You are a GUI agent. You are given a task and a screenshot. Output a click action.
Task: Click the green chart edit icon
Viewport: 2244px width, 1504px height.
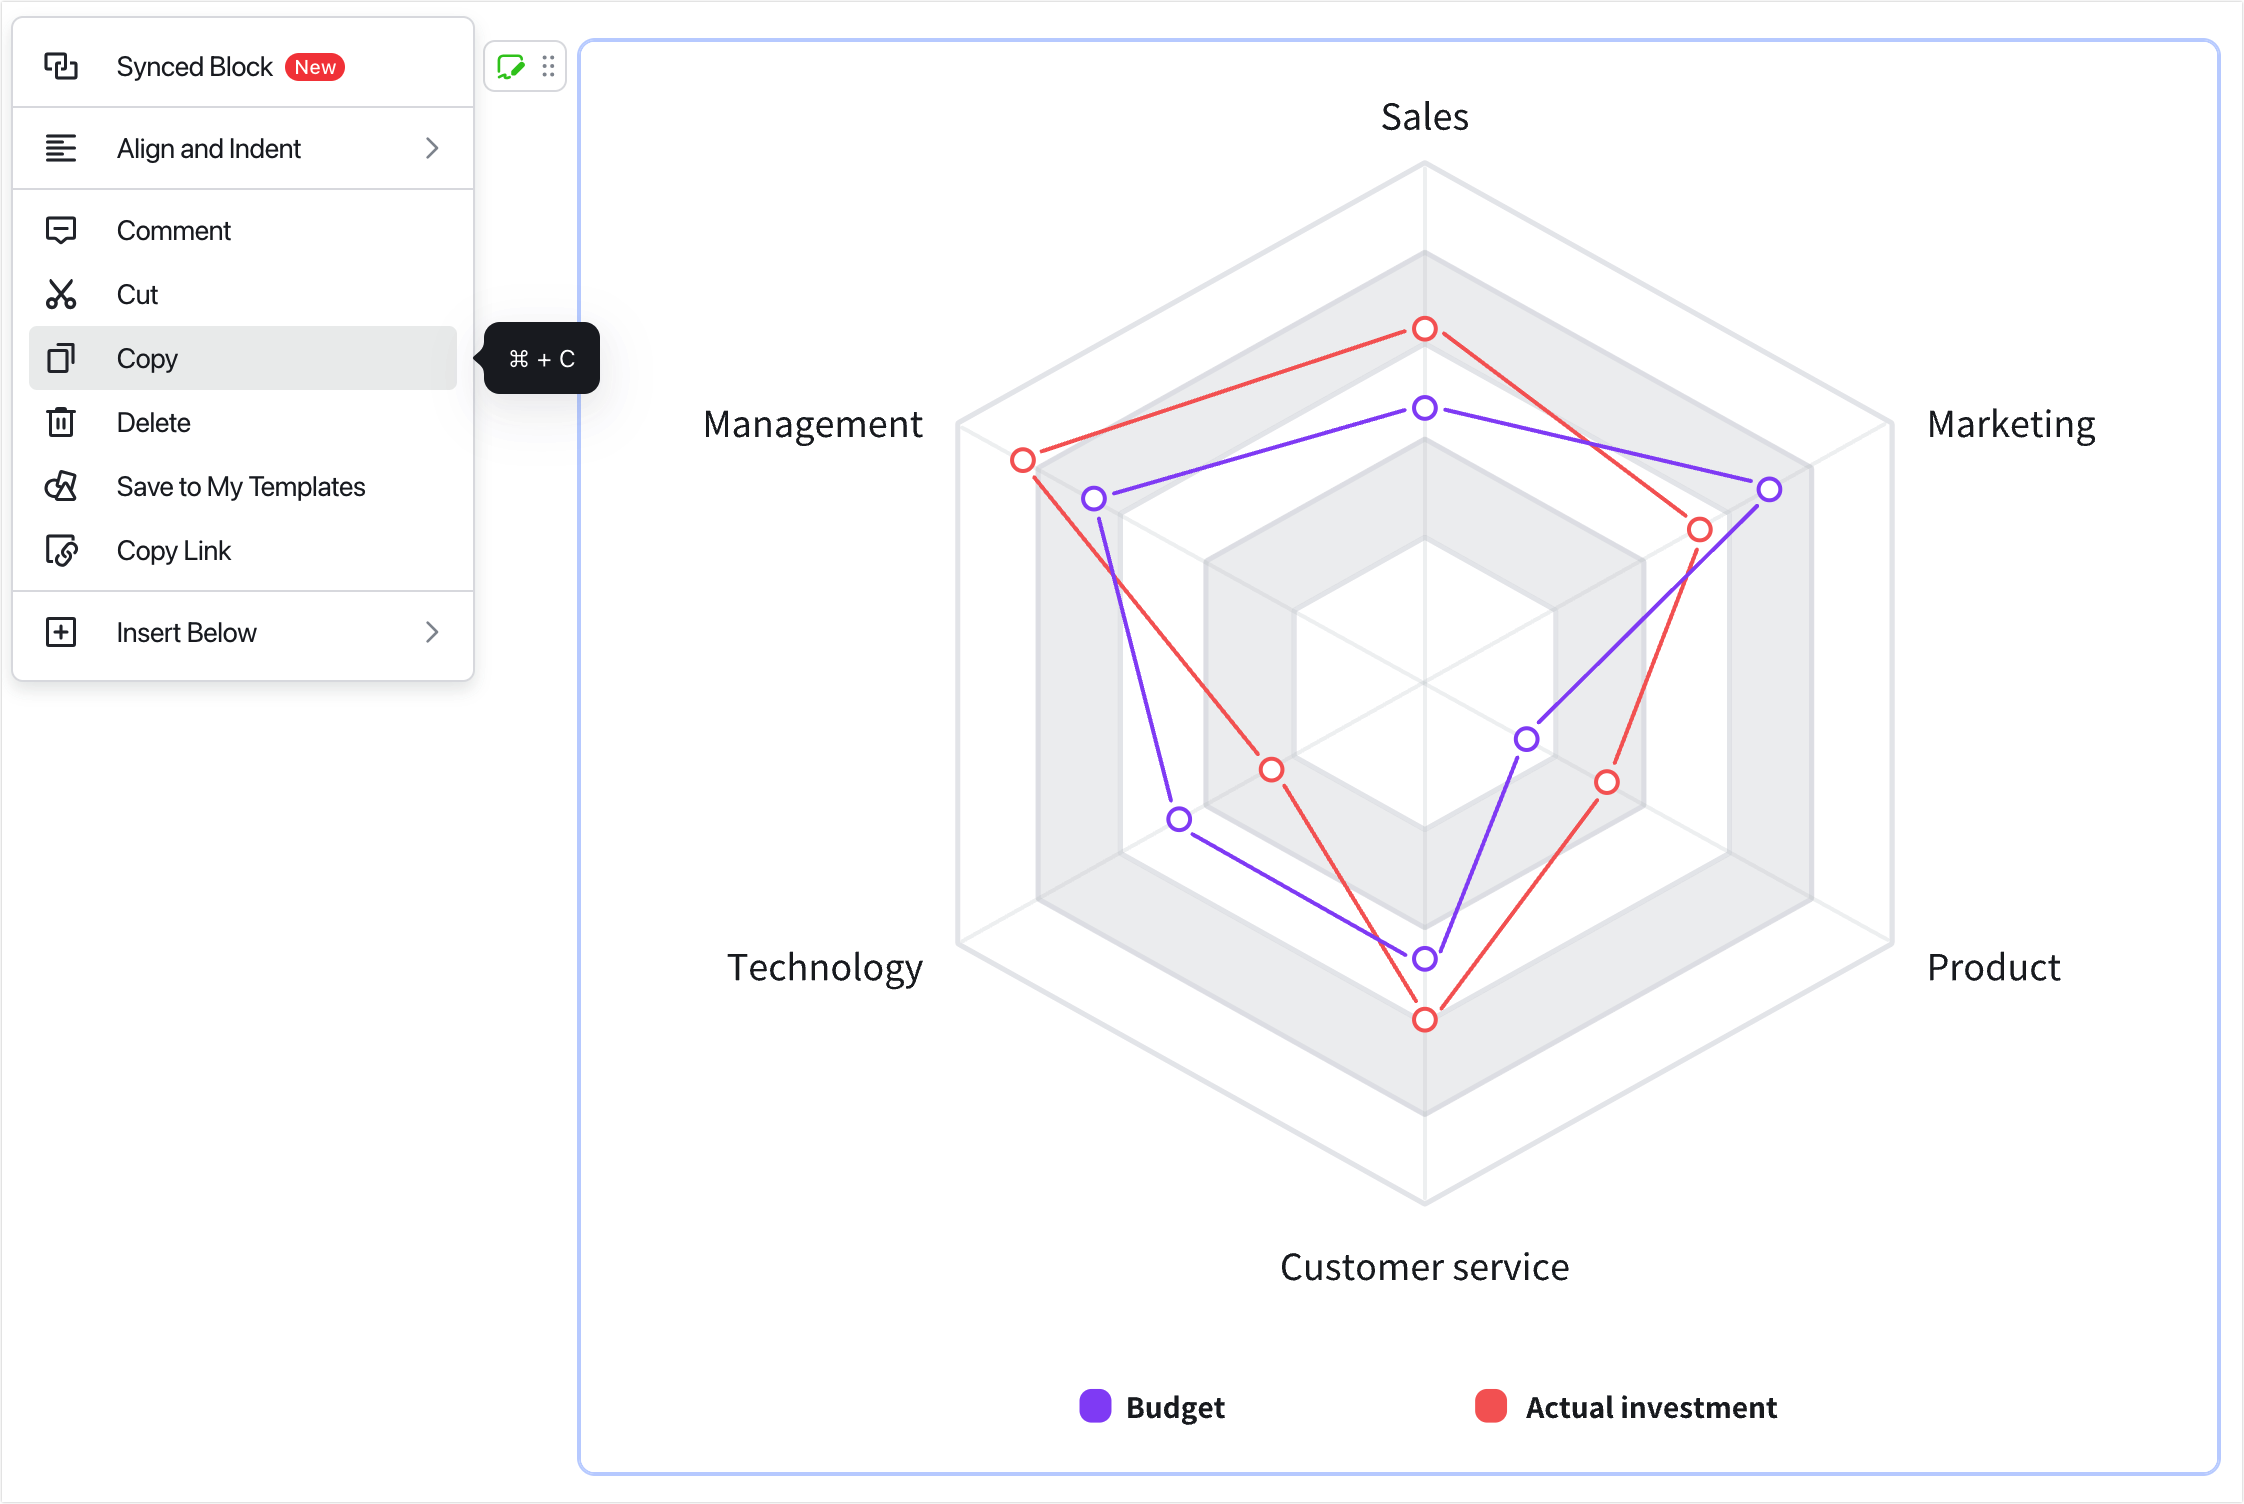(511, 66)
